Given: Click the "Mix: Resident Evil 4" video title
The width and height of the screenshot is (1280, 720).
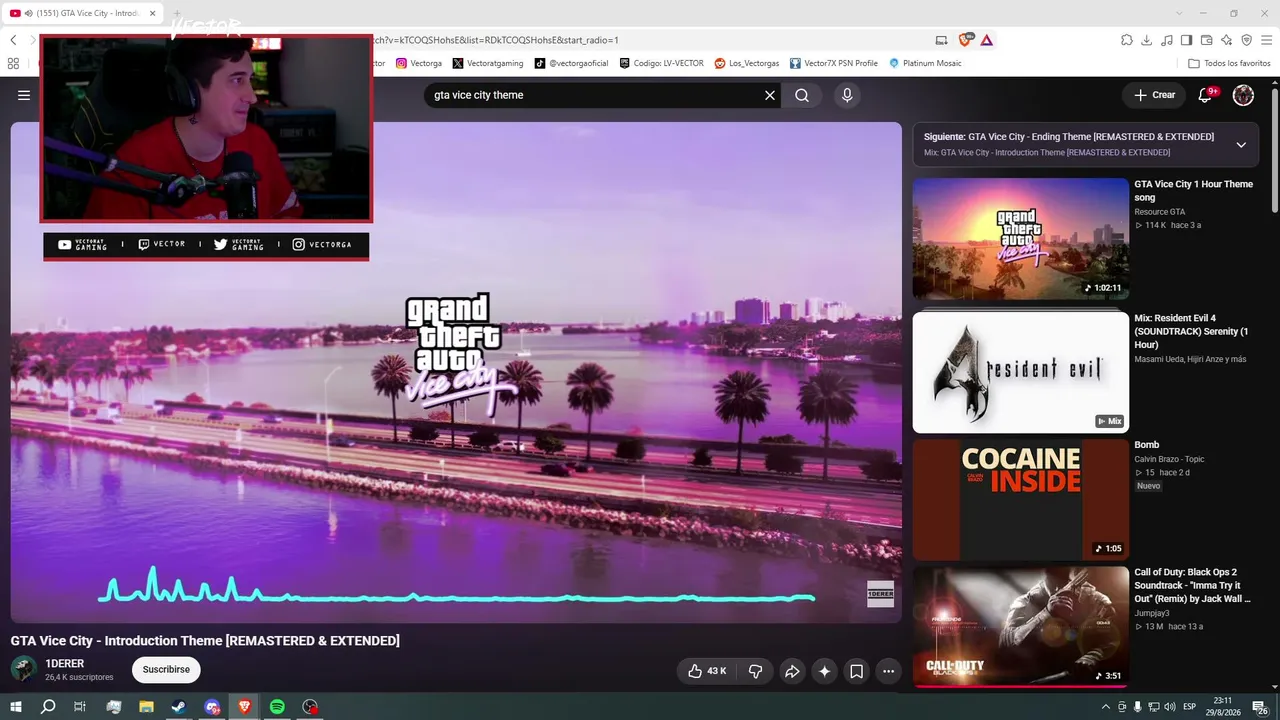Looking at the screenshot, I should [x=1191, y=331].
